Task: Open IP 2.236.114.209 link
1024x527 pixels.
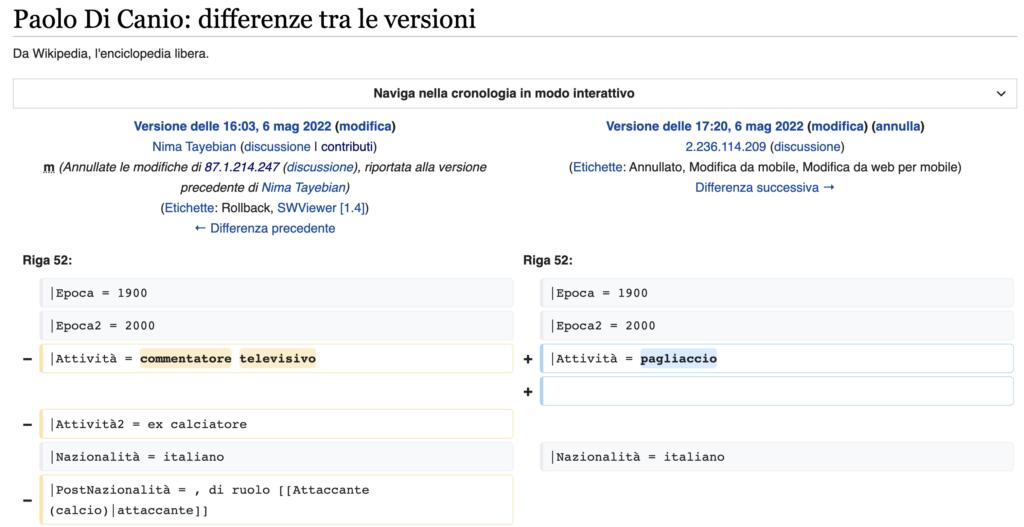Action: (726, 147)
